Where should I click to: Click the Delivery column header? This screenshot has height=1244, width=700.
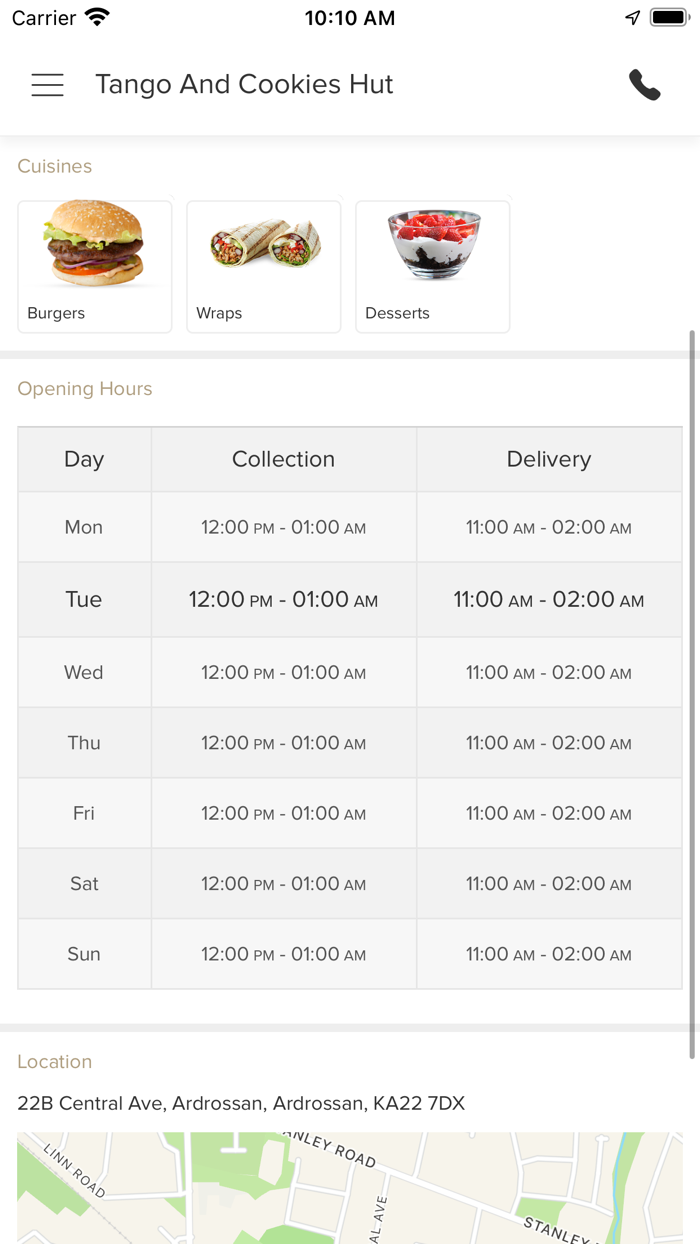point(549,459)
